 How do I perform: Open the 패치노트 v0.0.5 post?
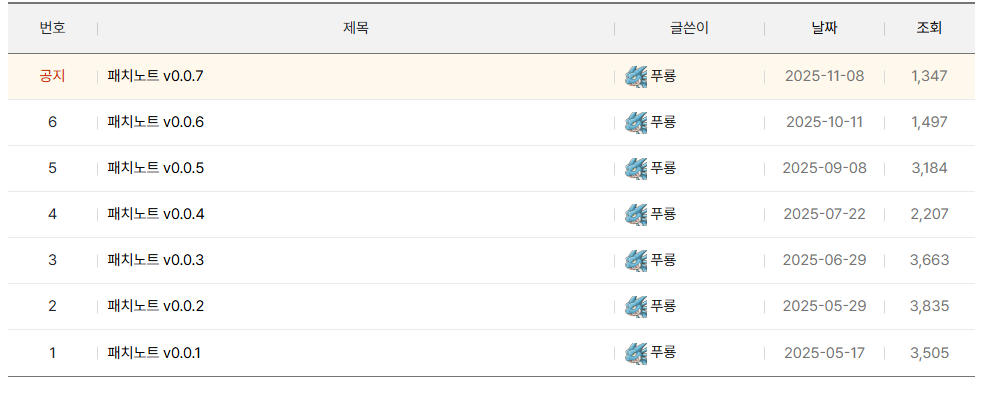tap(156, 168)
